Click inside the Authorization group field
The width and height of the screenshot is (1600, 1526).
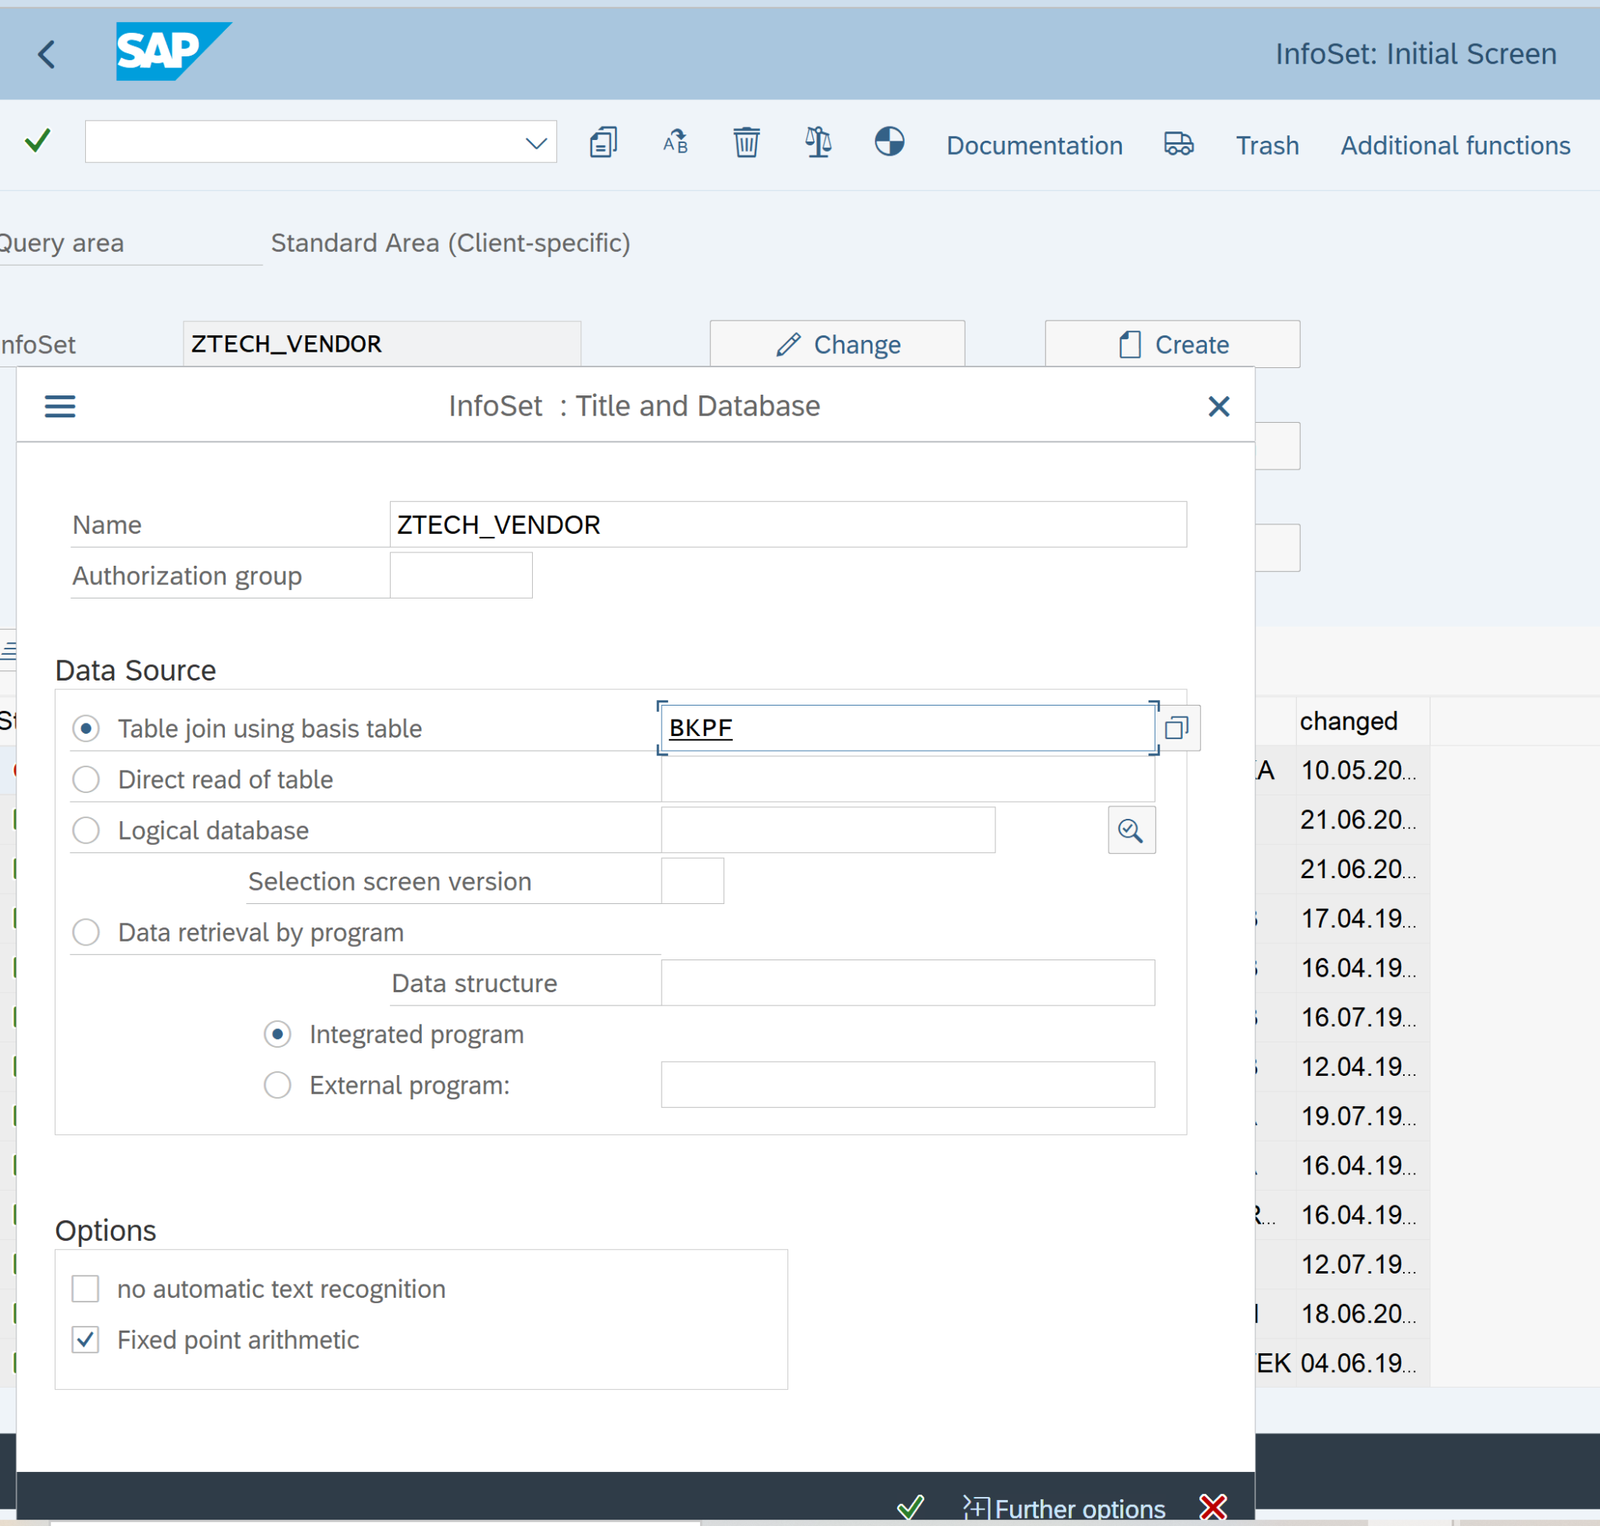pos(460,575)
